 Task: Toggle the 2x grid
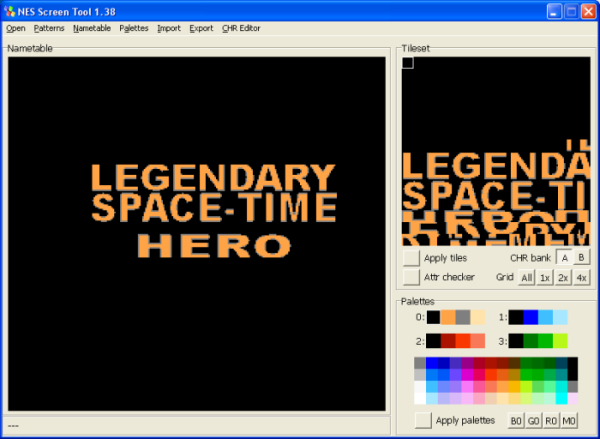(x=563, y=277)
